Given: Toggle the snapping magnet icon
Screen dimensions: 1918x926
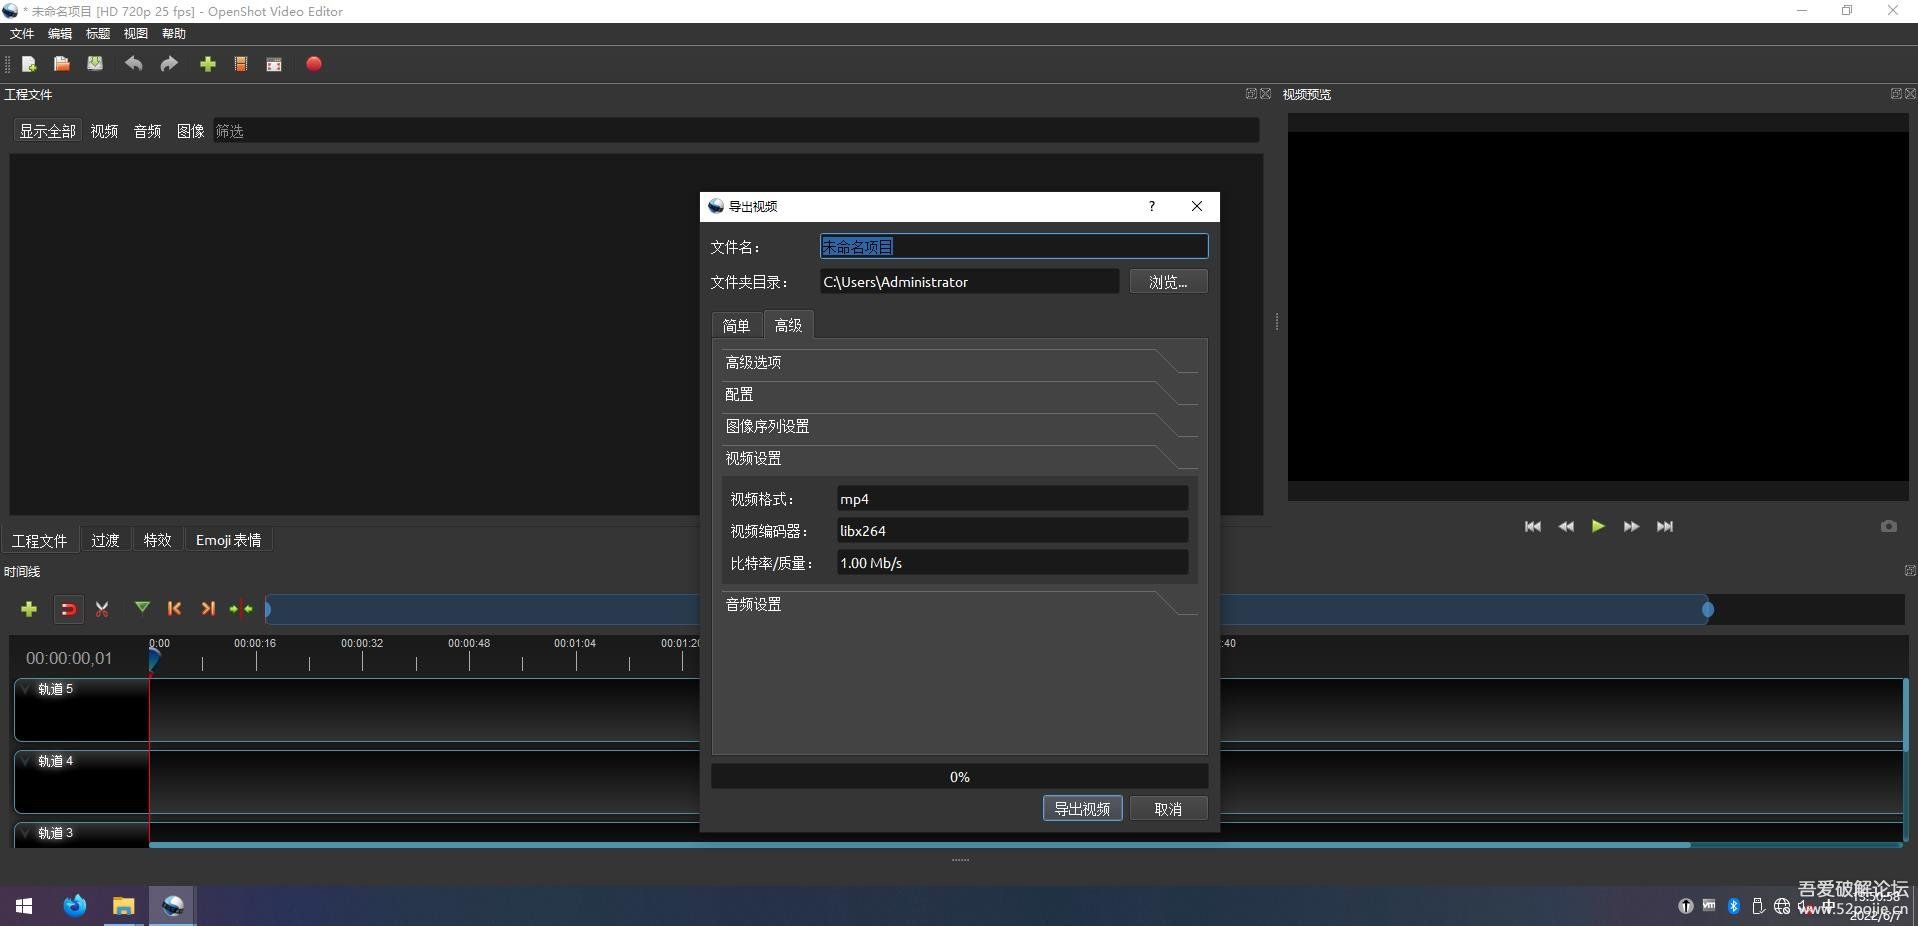Looking at the screenshot, I should click(68, 609).
